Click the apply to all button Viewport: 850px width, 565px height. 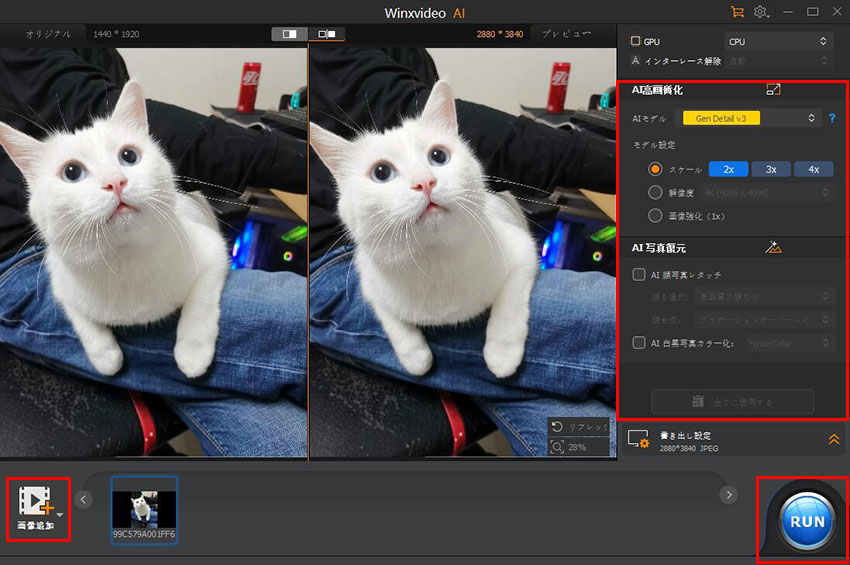click(733, 402)
